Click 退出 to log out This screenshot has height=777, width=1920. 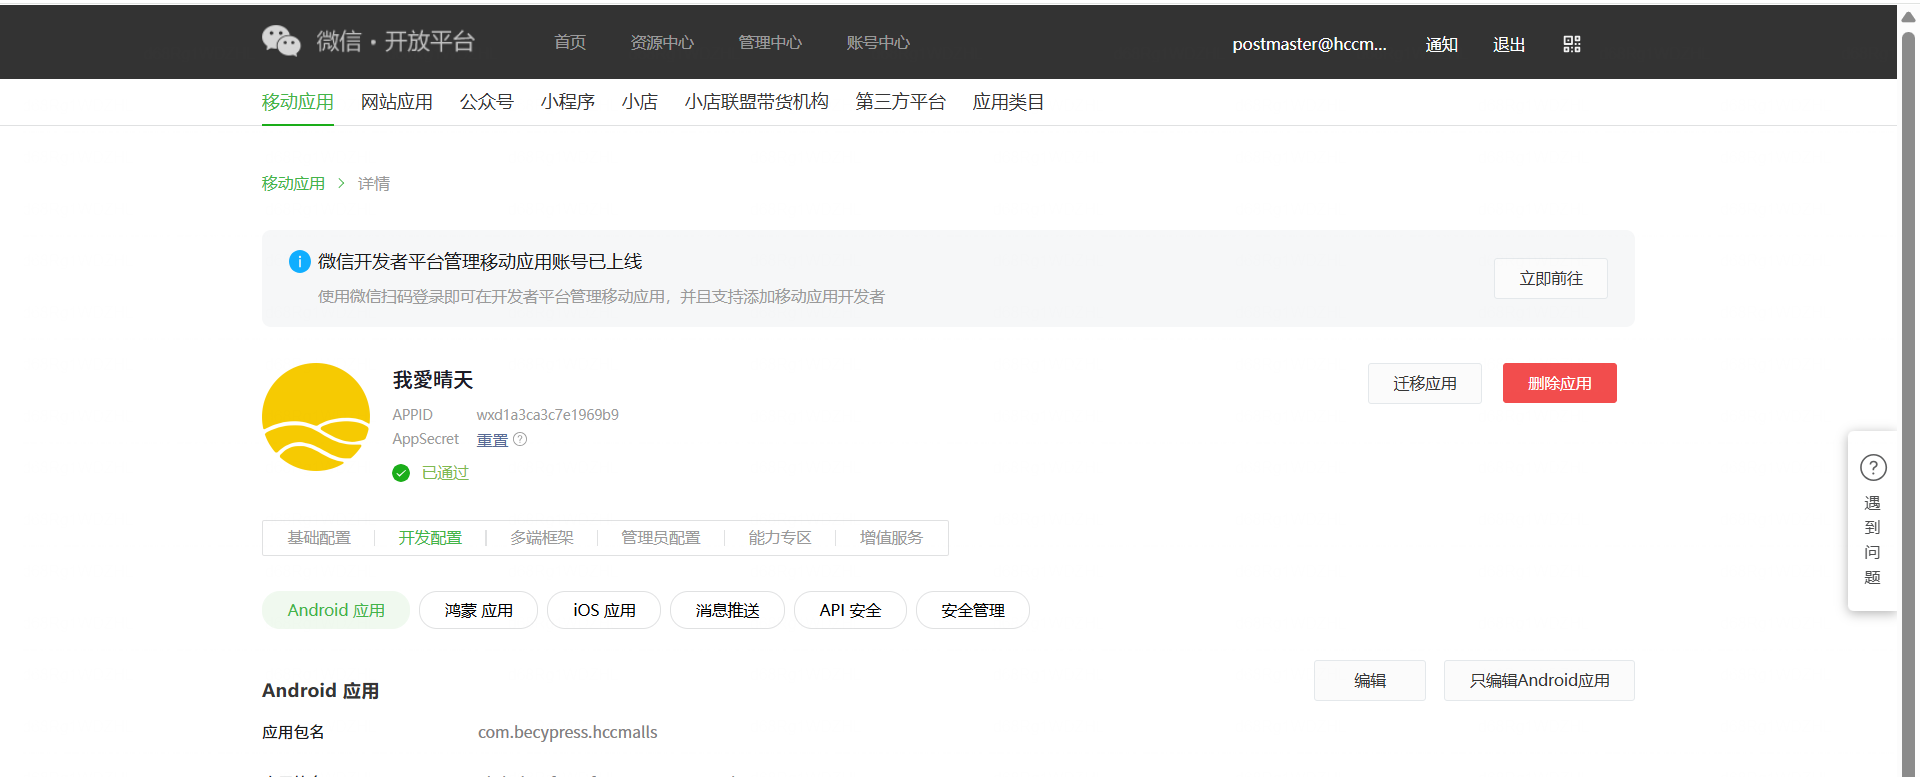tap(1509, 44)
